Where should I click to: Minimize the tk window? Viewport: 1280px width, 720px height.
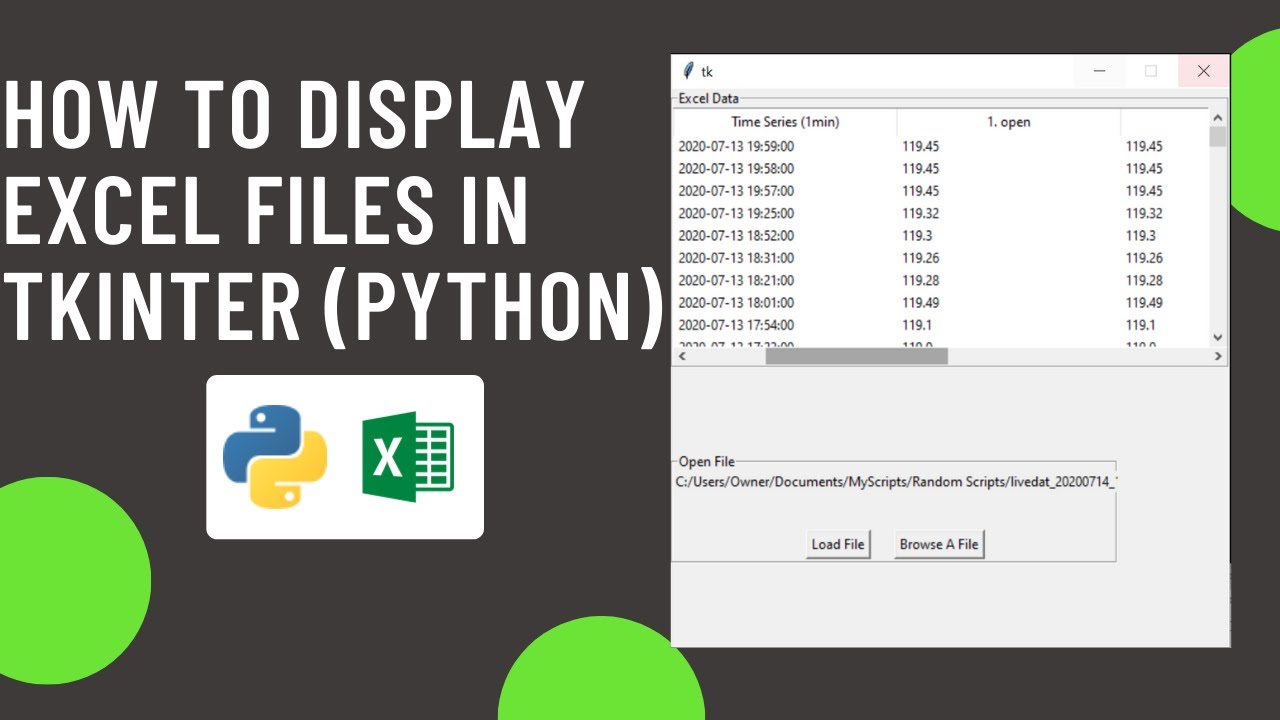click(1100, 71)
